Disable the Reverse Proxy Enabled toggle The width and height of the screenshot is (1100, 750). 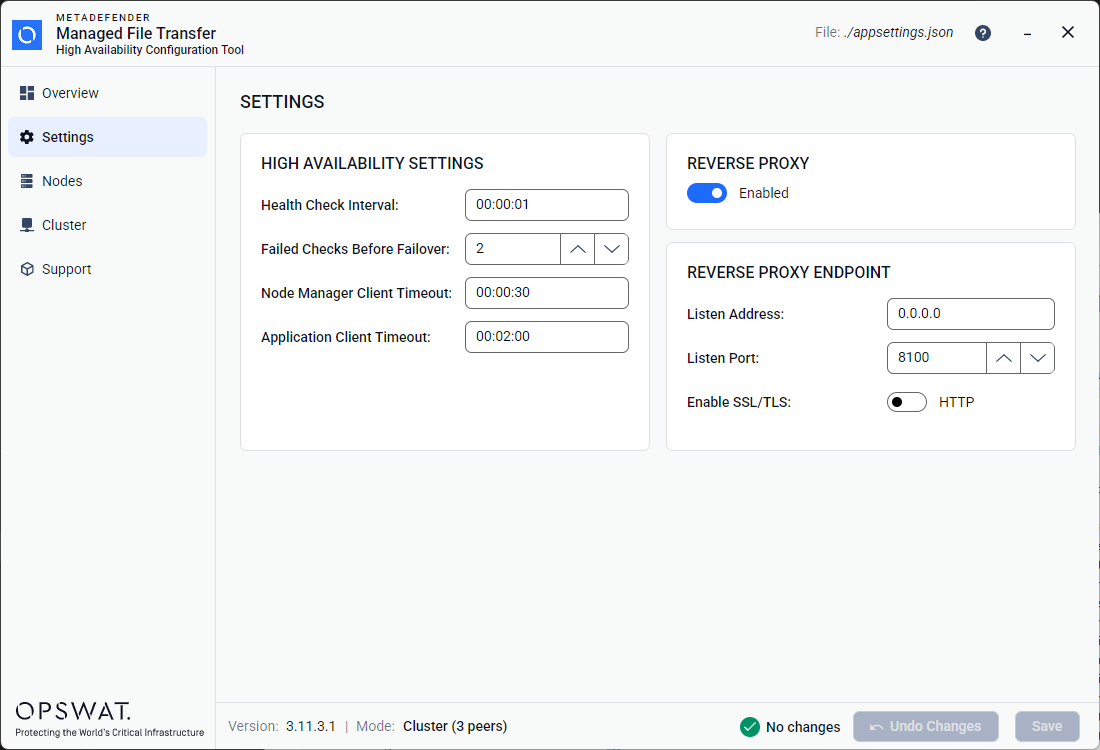706,193
